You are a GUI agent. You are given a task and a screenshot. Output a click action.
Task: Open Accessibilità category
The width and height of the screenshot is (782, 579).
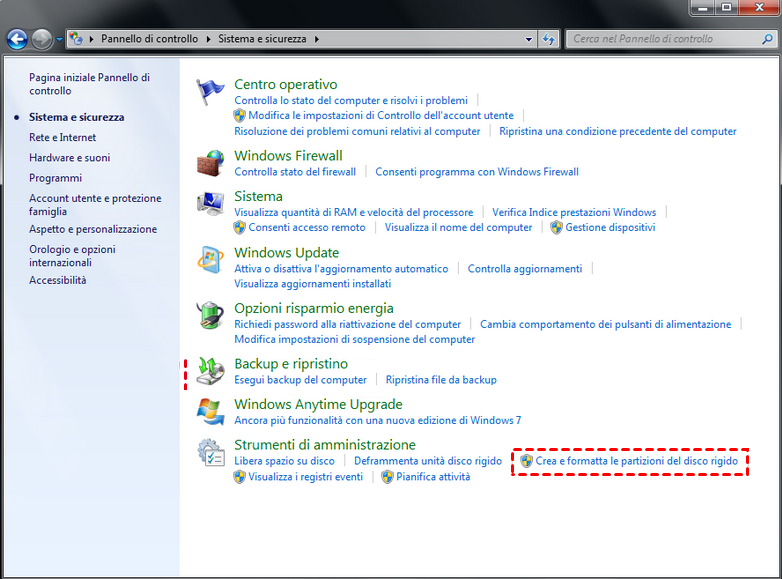(57, 280)
